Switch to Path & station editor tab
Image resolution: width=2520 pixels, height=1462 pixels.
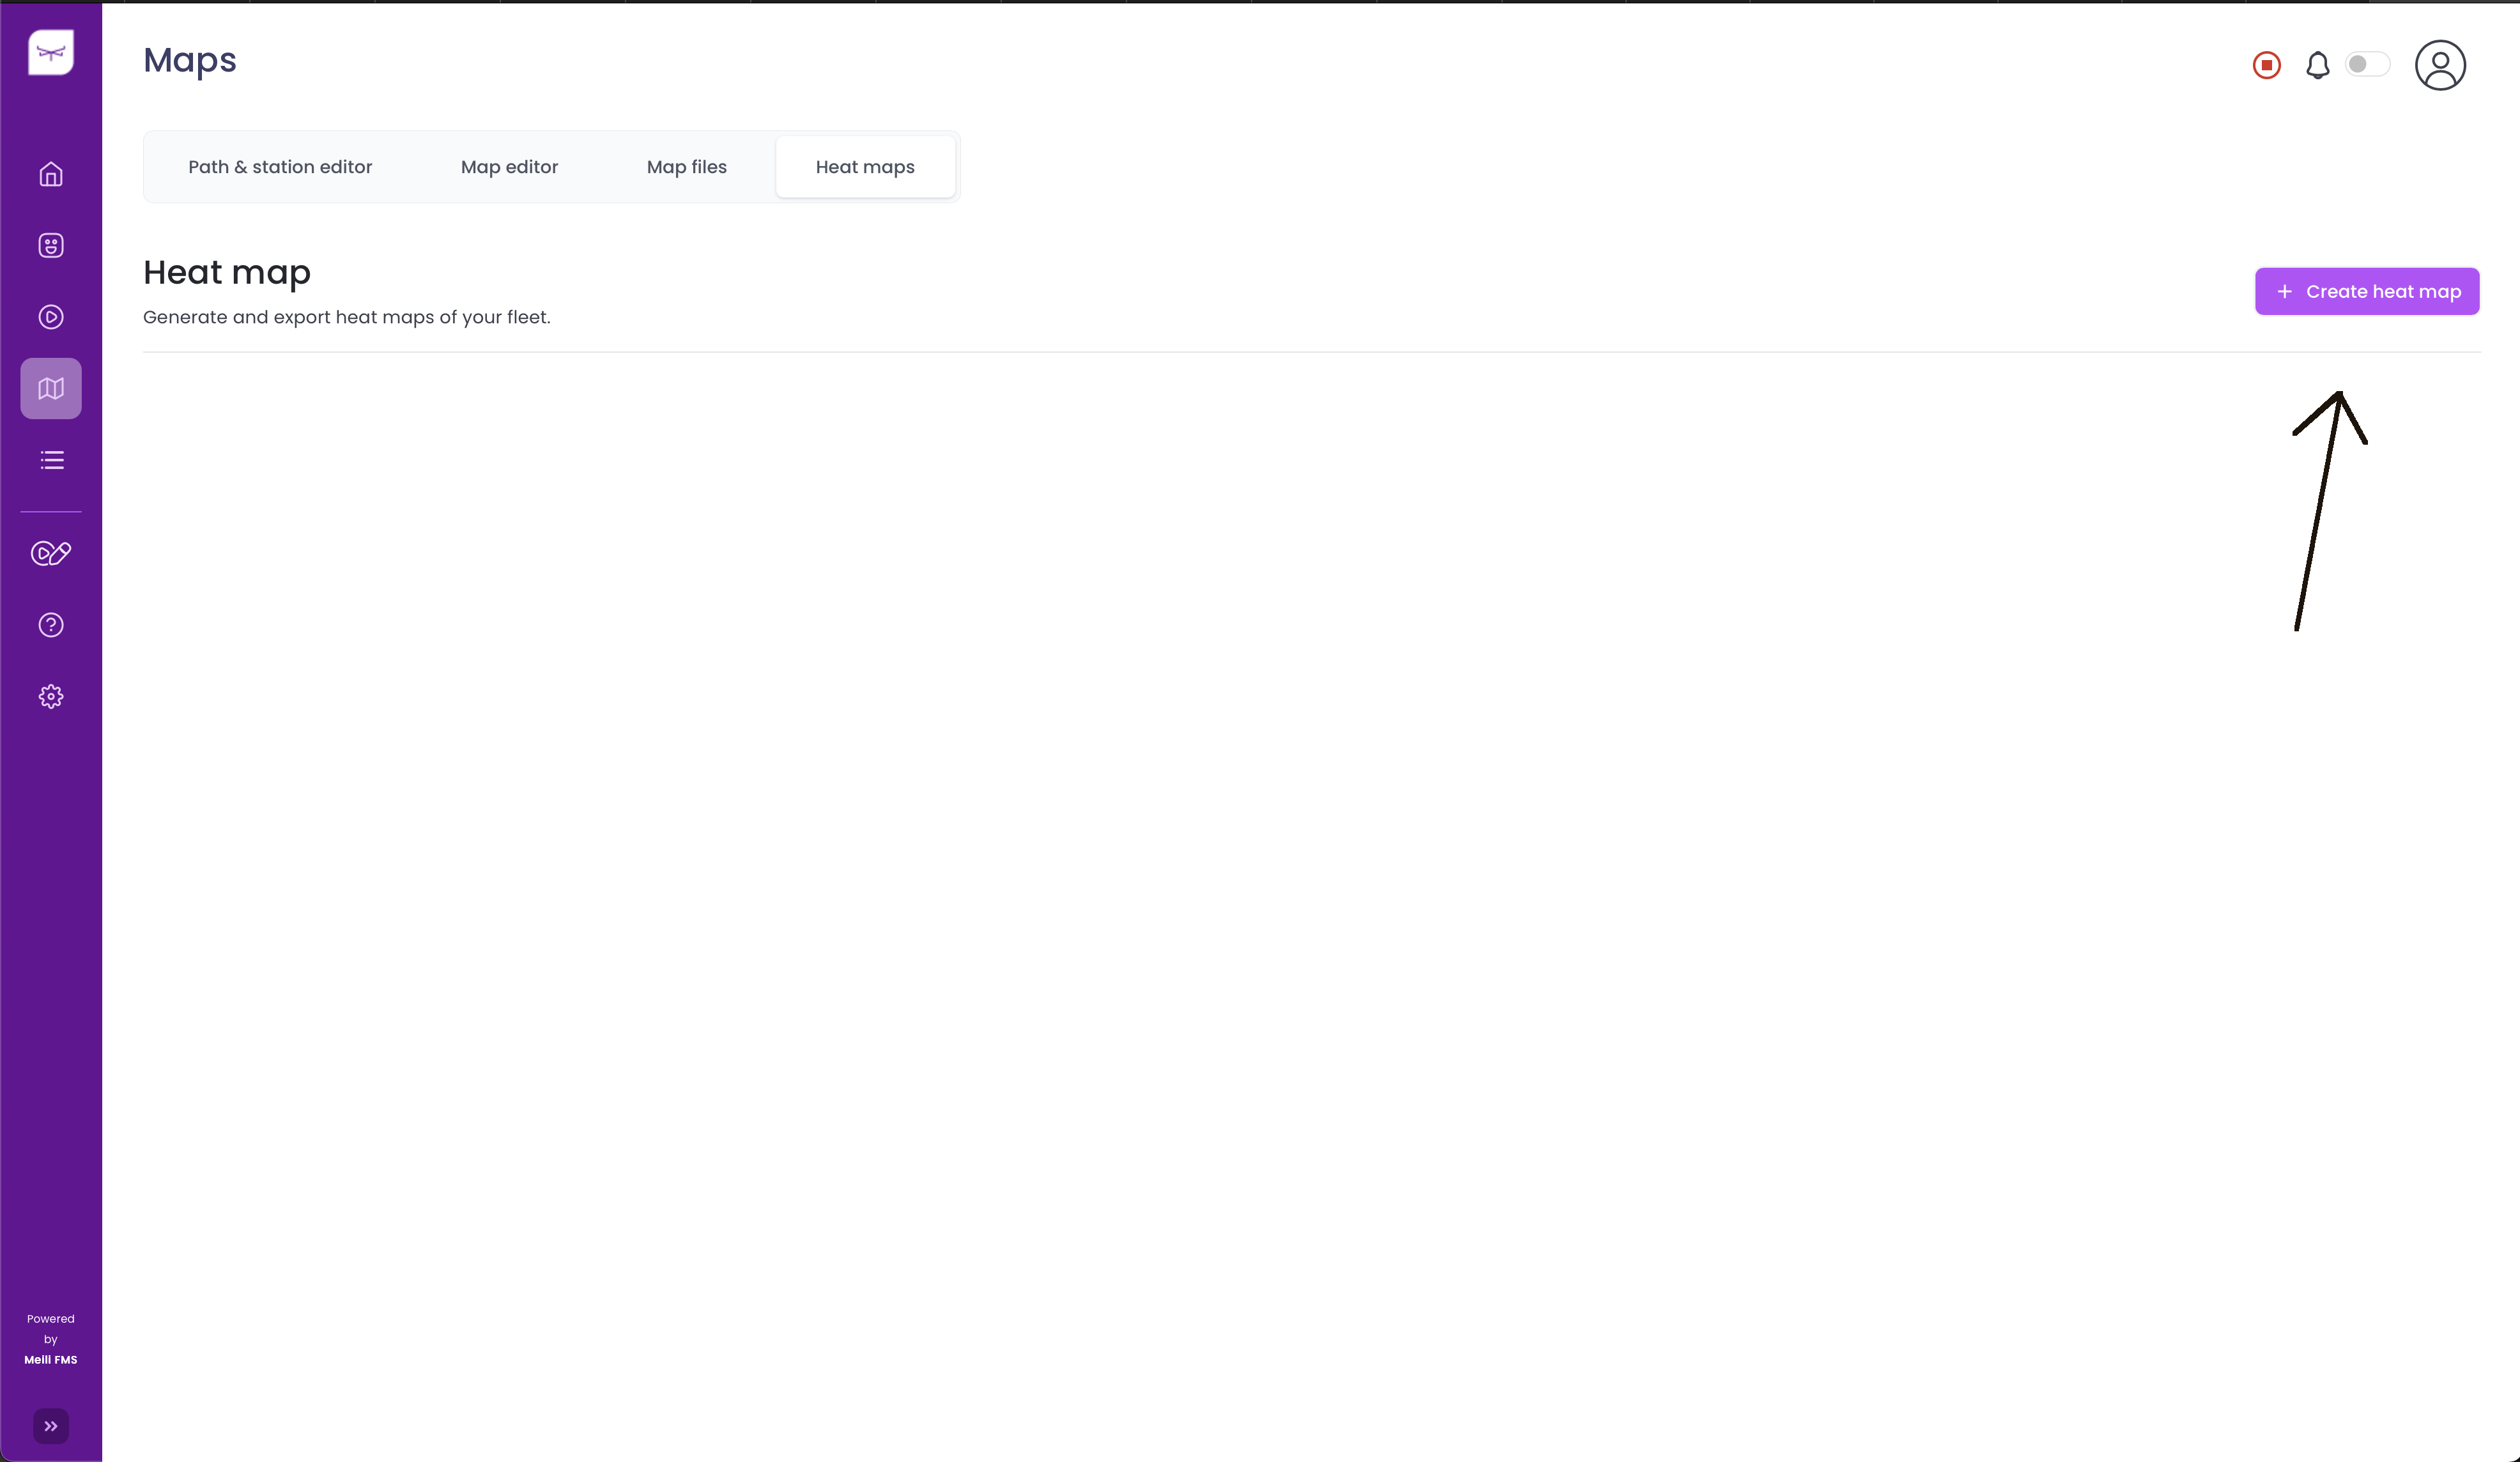(280, 167)
